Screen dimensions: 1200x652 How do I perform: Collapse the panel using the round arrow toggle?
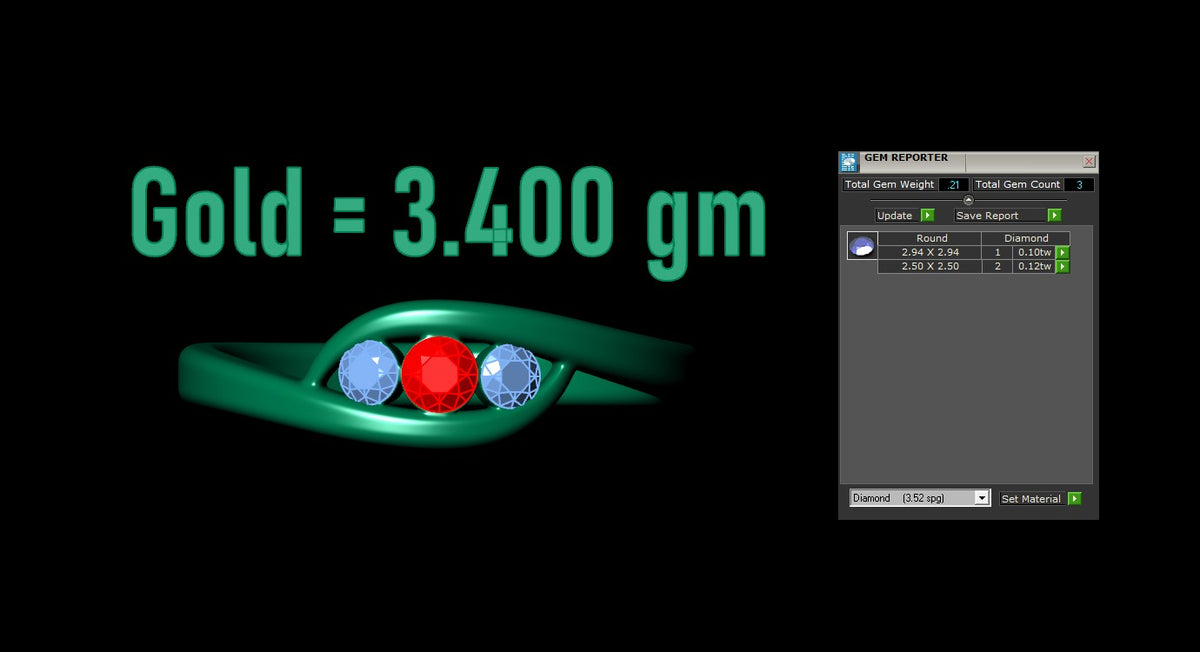point(968,200)
